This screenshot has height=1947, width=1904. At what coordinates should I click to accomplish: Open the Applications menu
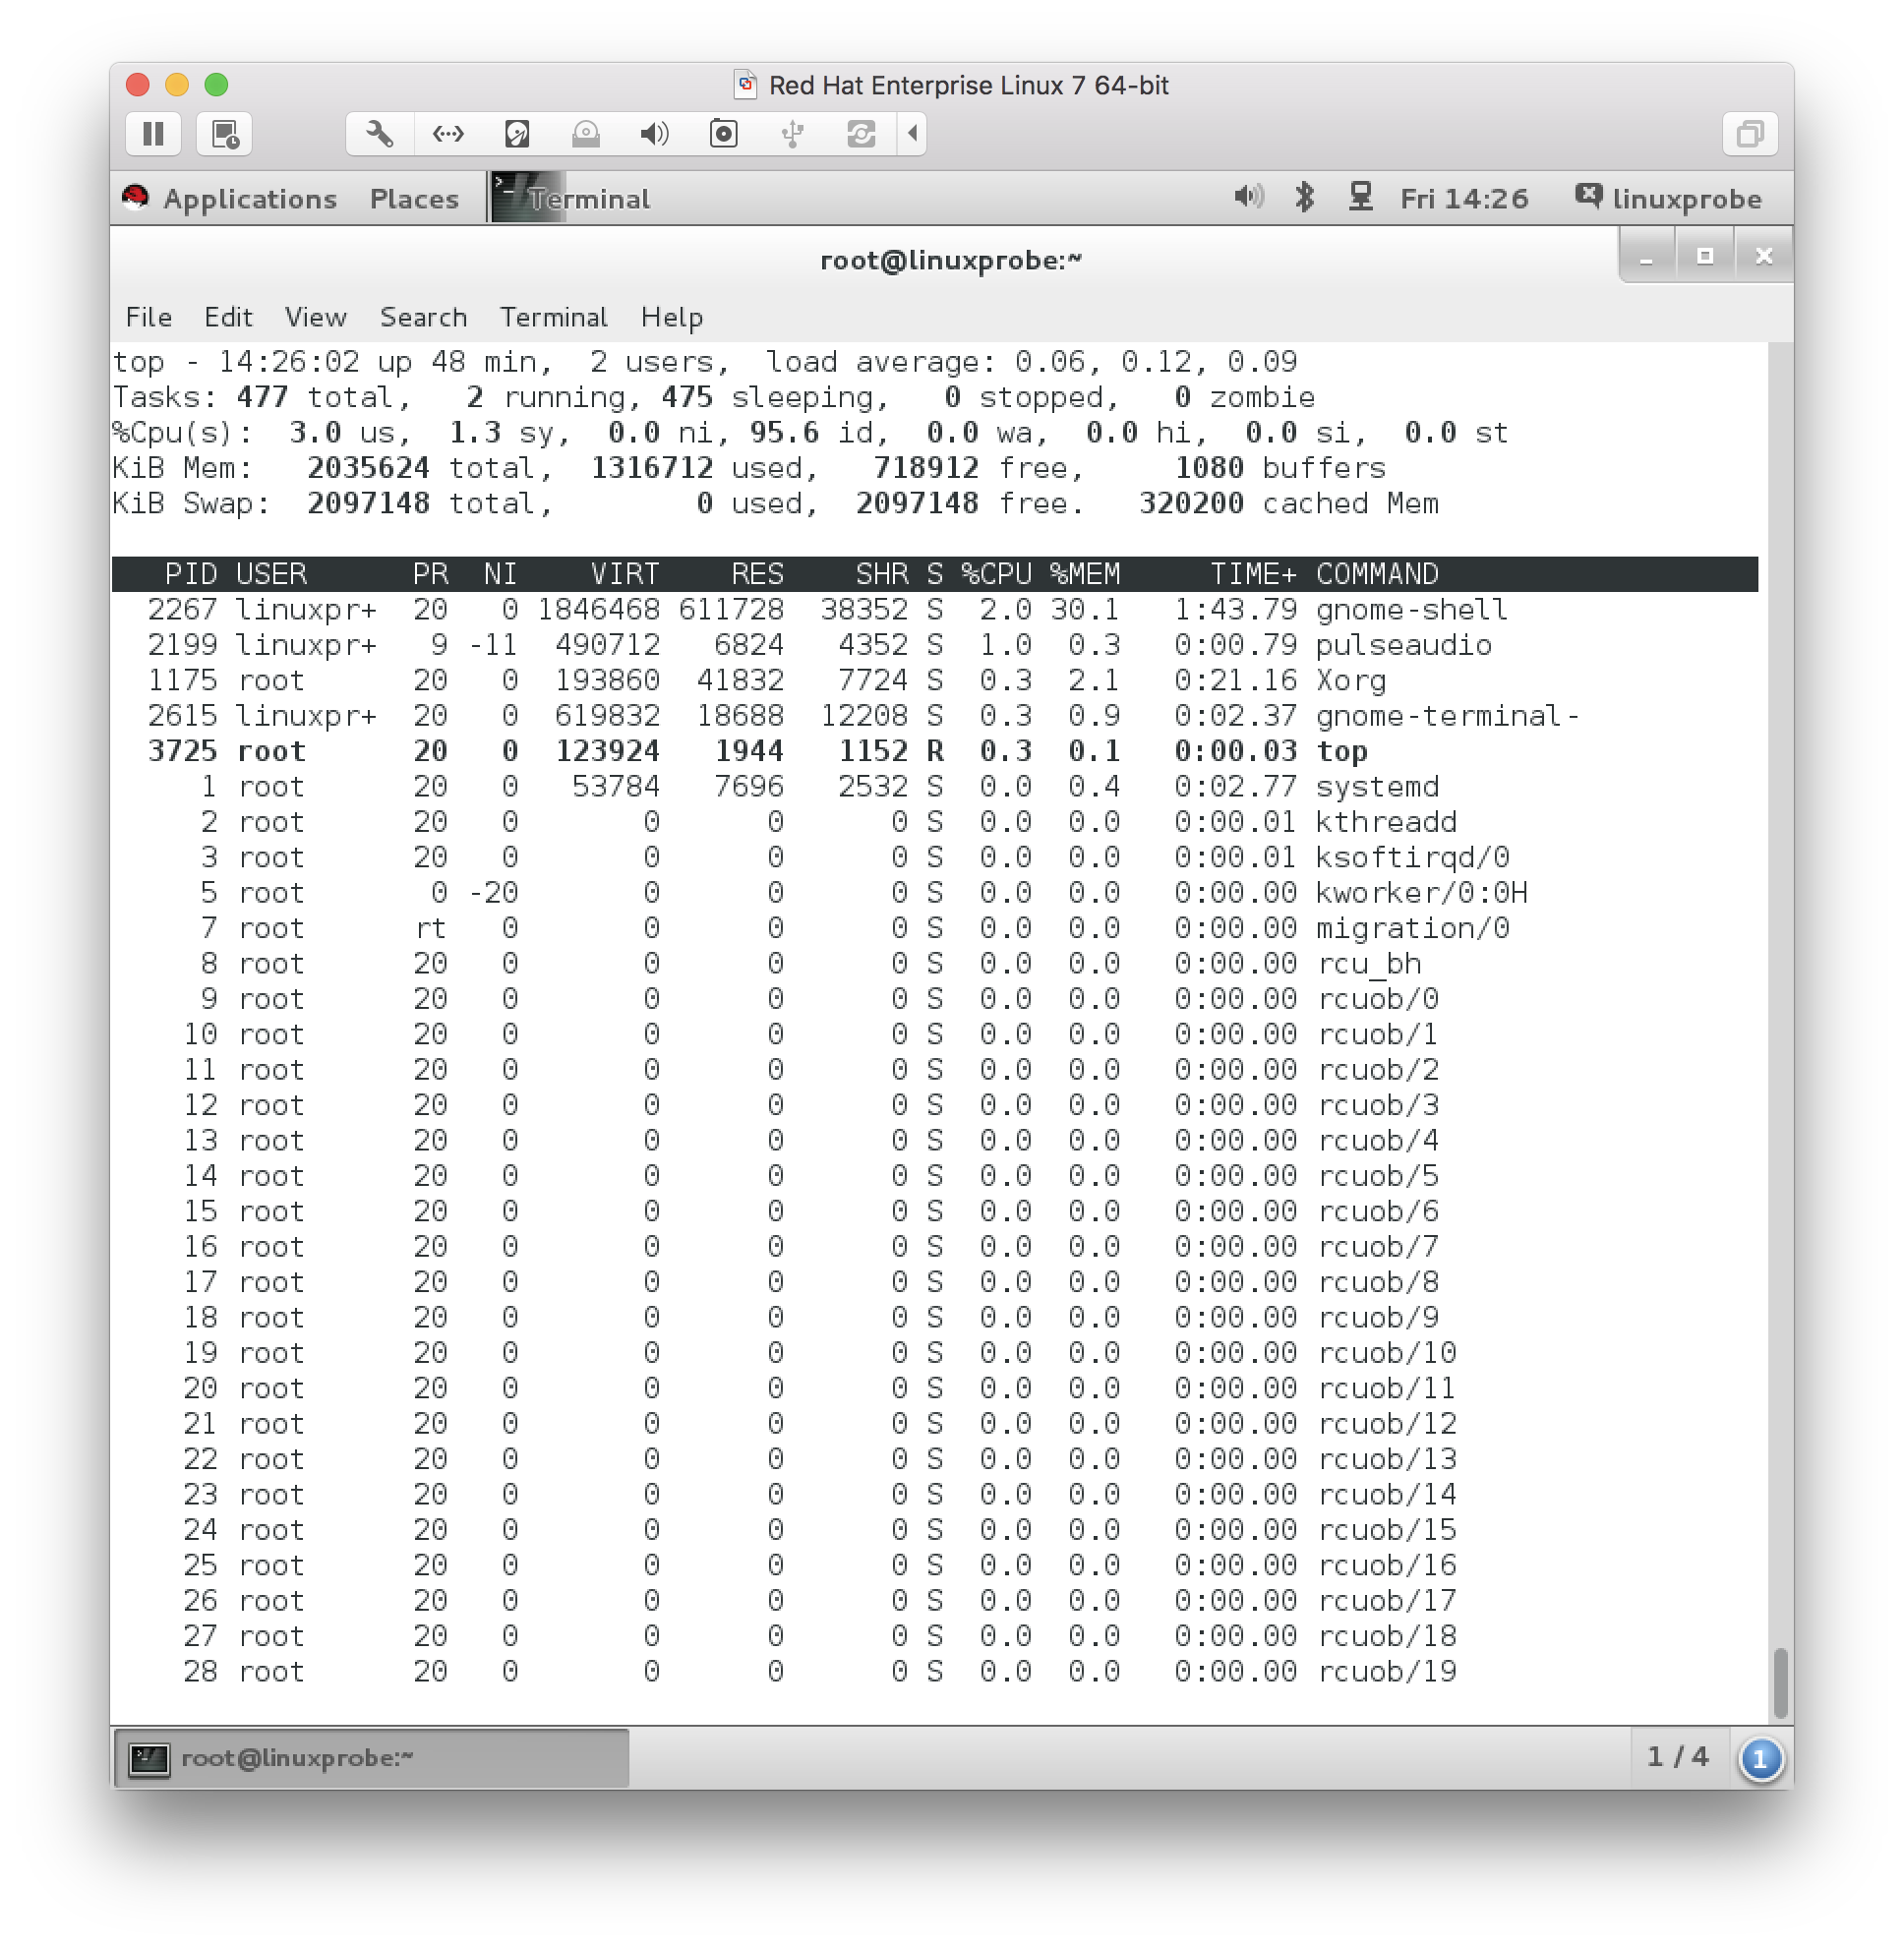pyautogui.click(x=249, y=199)
